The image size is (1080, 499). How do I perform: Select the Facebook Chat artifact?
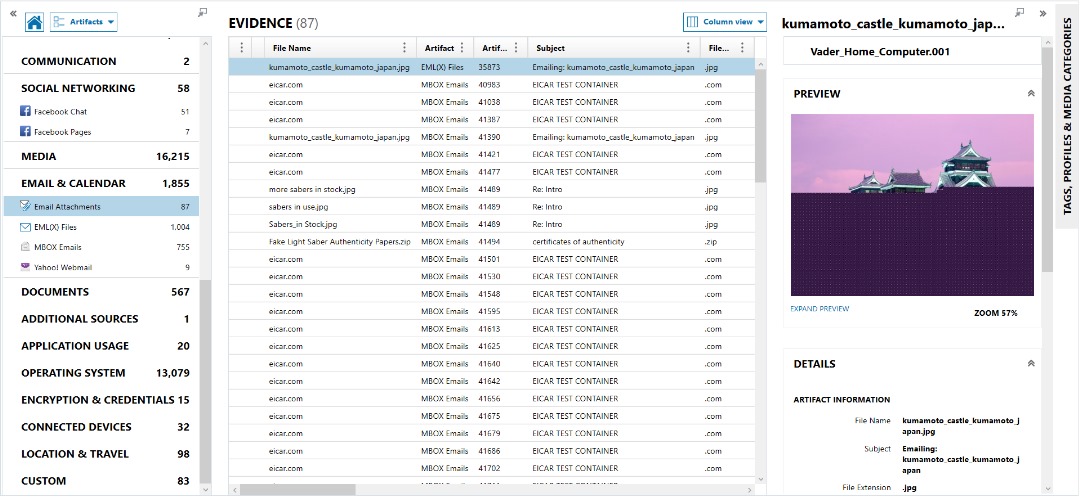click(101, 112)
